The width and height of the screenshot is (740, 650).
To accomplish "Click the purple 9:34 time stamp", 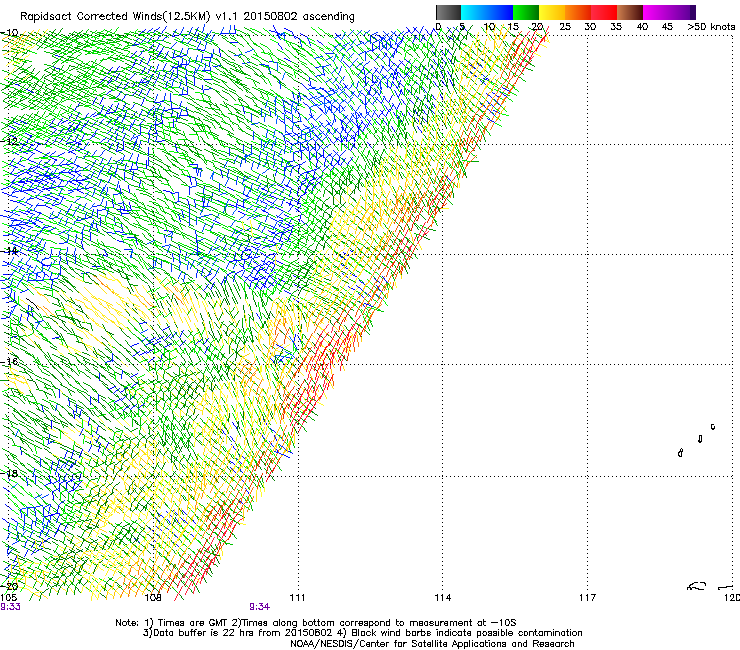I will pos(260,607).
